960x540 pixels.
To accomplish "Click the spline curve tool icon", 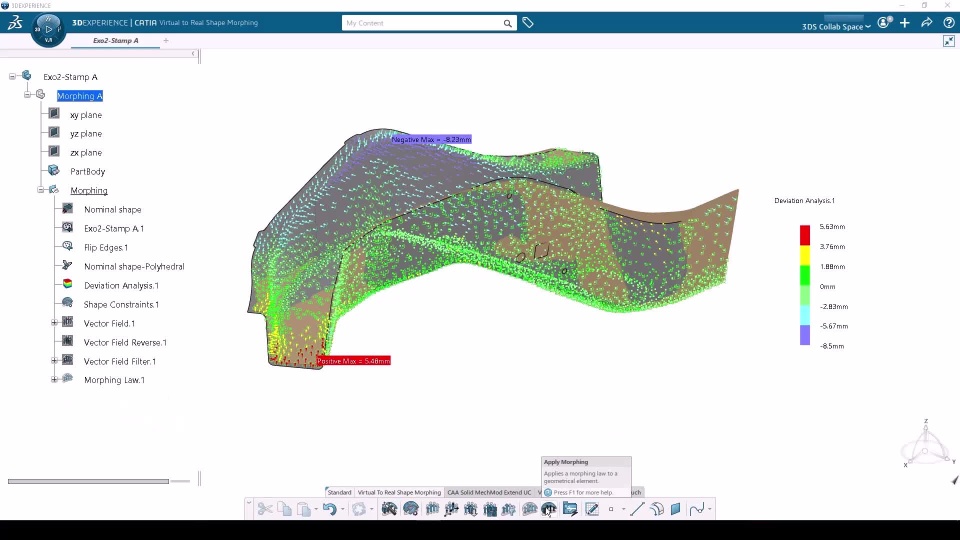I will tap(696, 509).
